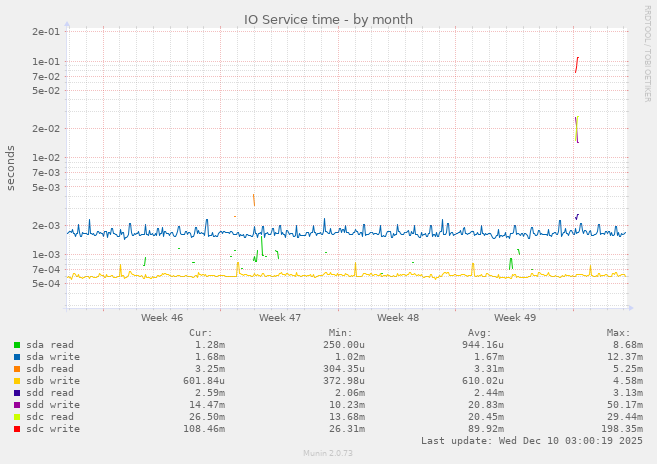Click sda write max value 12.37m
Viewport: 657px width, 464px height.
625,357
